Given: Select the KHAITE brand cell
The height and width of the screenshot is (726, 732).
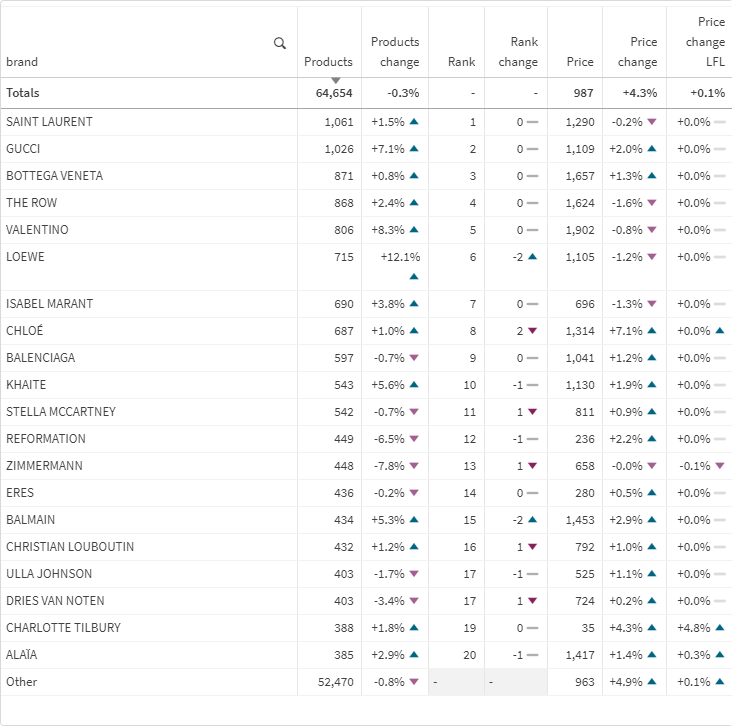Looking at the screenshot, I should [149, 385].
